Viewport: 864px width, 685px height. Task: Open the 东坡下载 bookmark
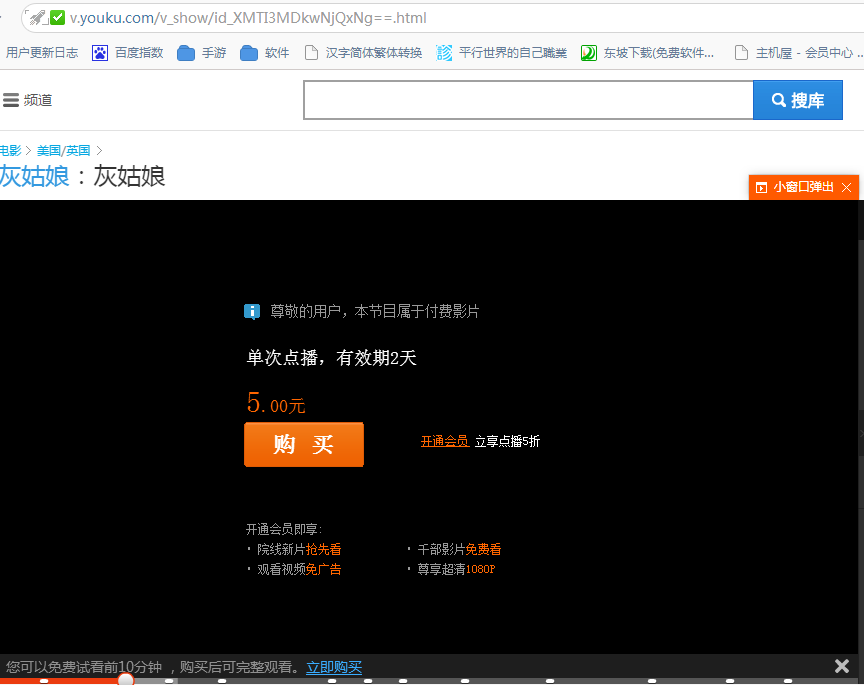click(x=647, y=53)
